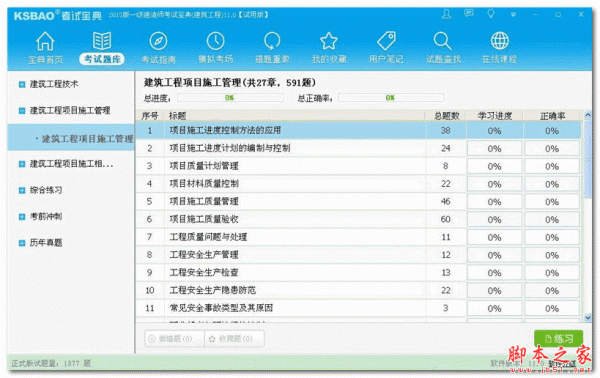Click 正式版试题量 status bar text
Image resolution: width=600 pixels, height=378 pixels.
51,363
